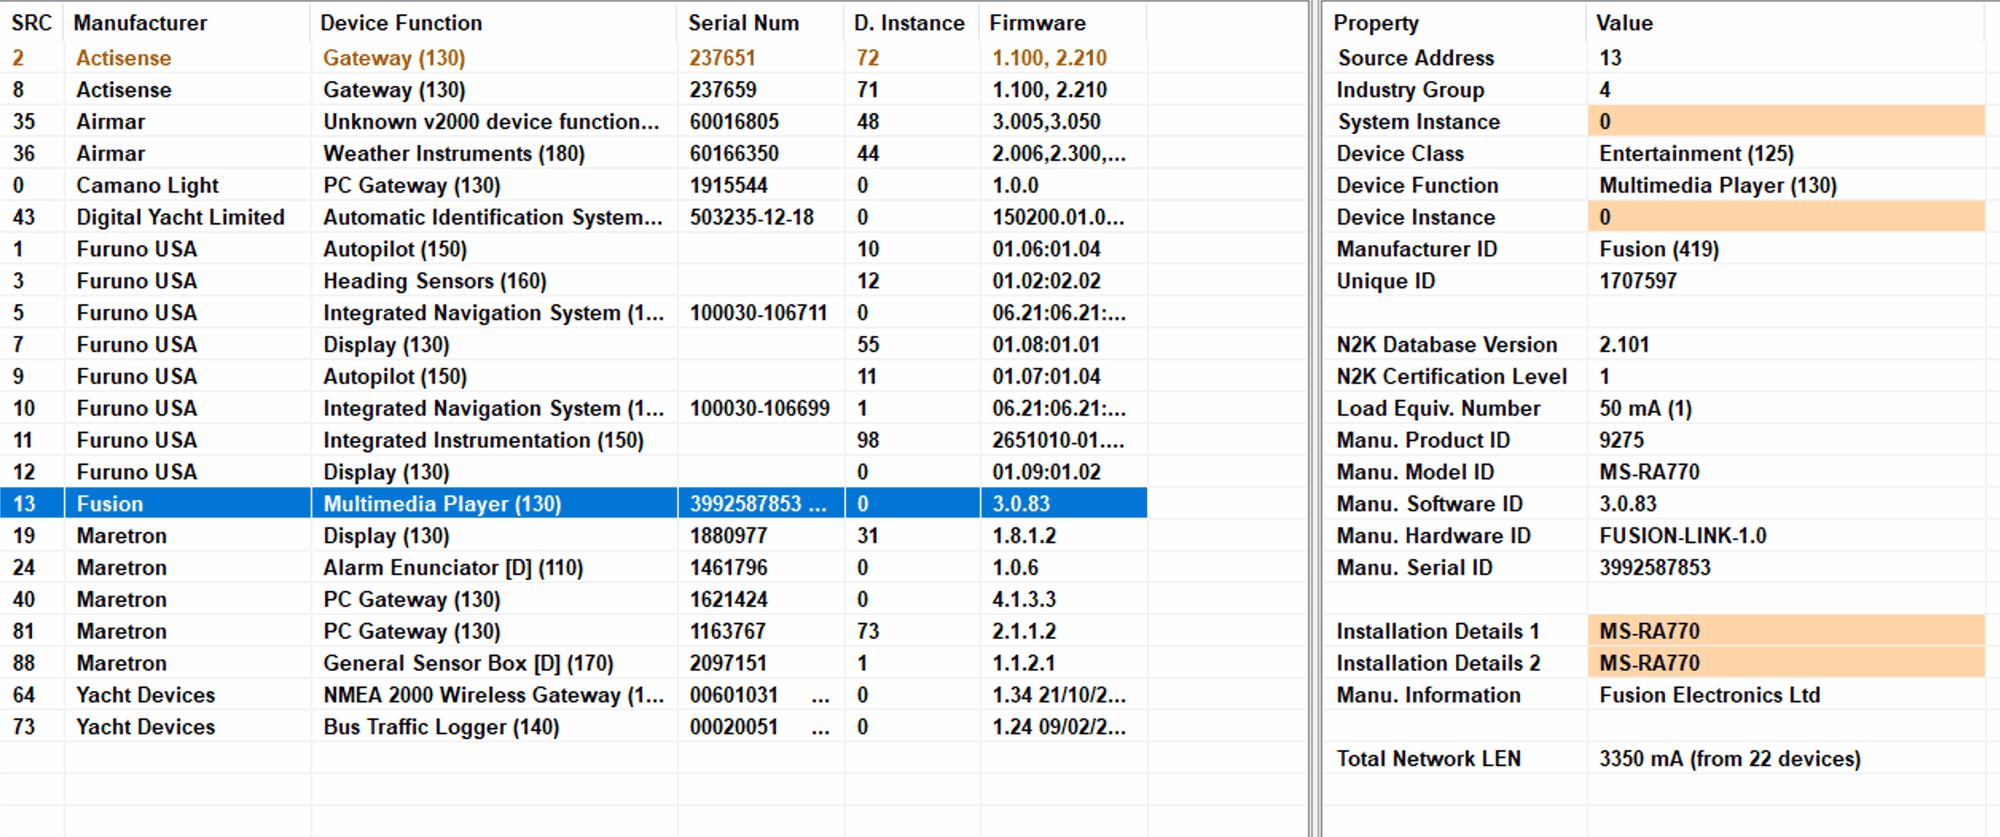Click the Manu. Model ID value MS-RA770
Screen dimensions: 2000x837
tap(1649, 472)
